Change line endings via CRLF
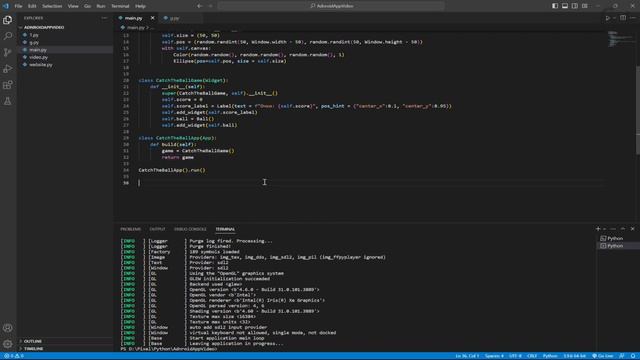The image size is (640, 360). 532,356
